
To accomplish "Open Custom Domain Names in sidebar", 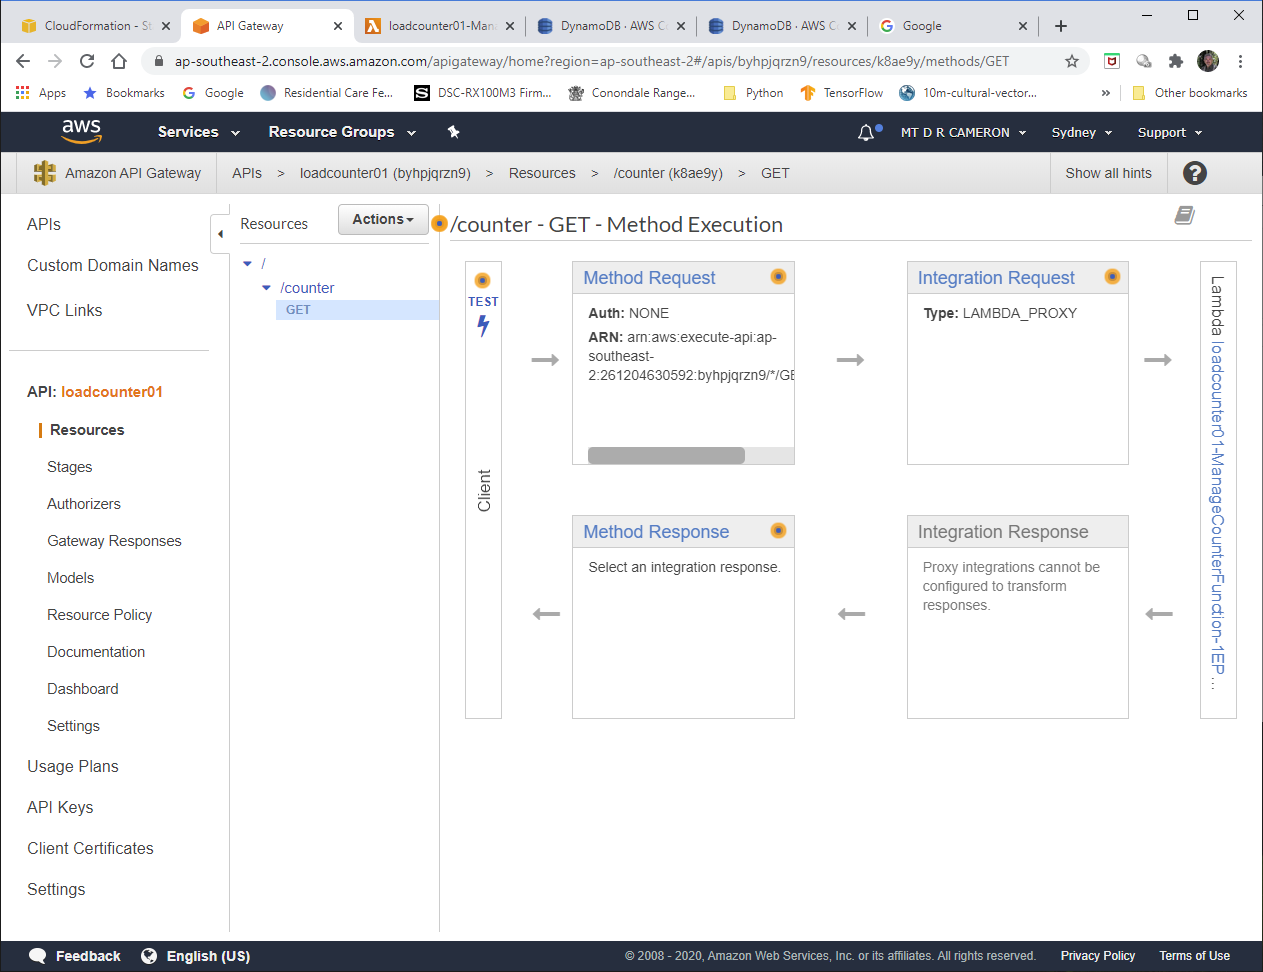I will [113, 265].
